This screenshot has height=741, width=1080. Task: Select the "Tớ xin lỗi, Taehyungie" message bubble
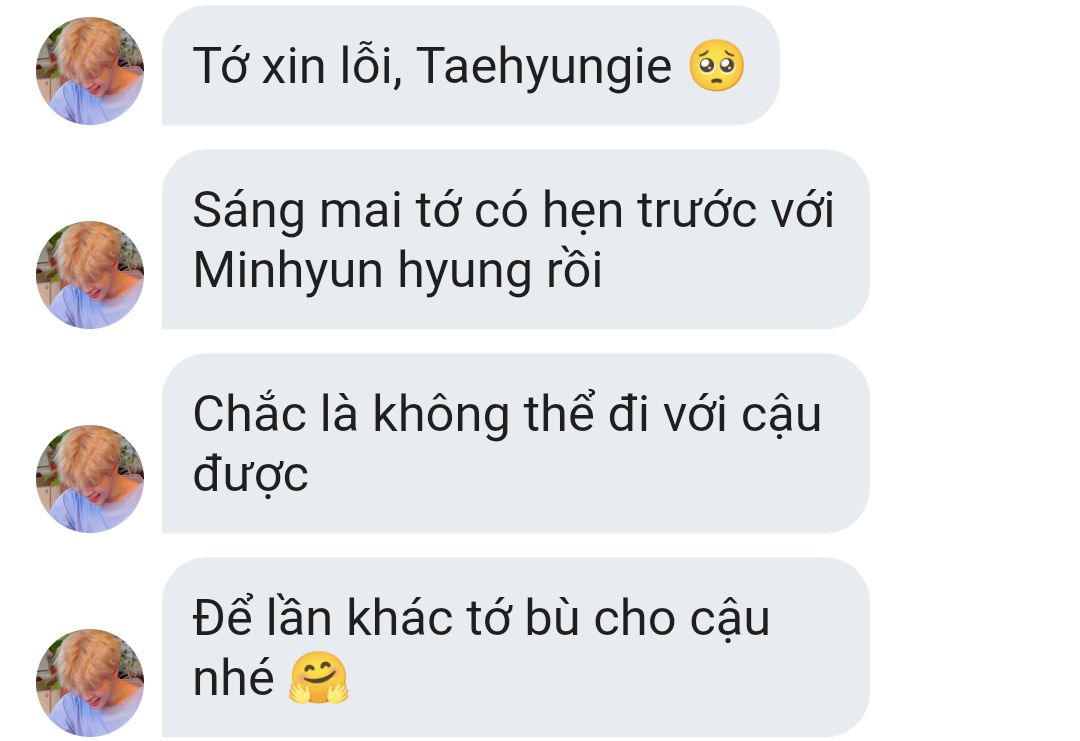coord(470,65)
